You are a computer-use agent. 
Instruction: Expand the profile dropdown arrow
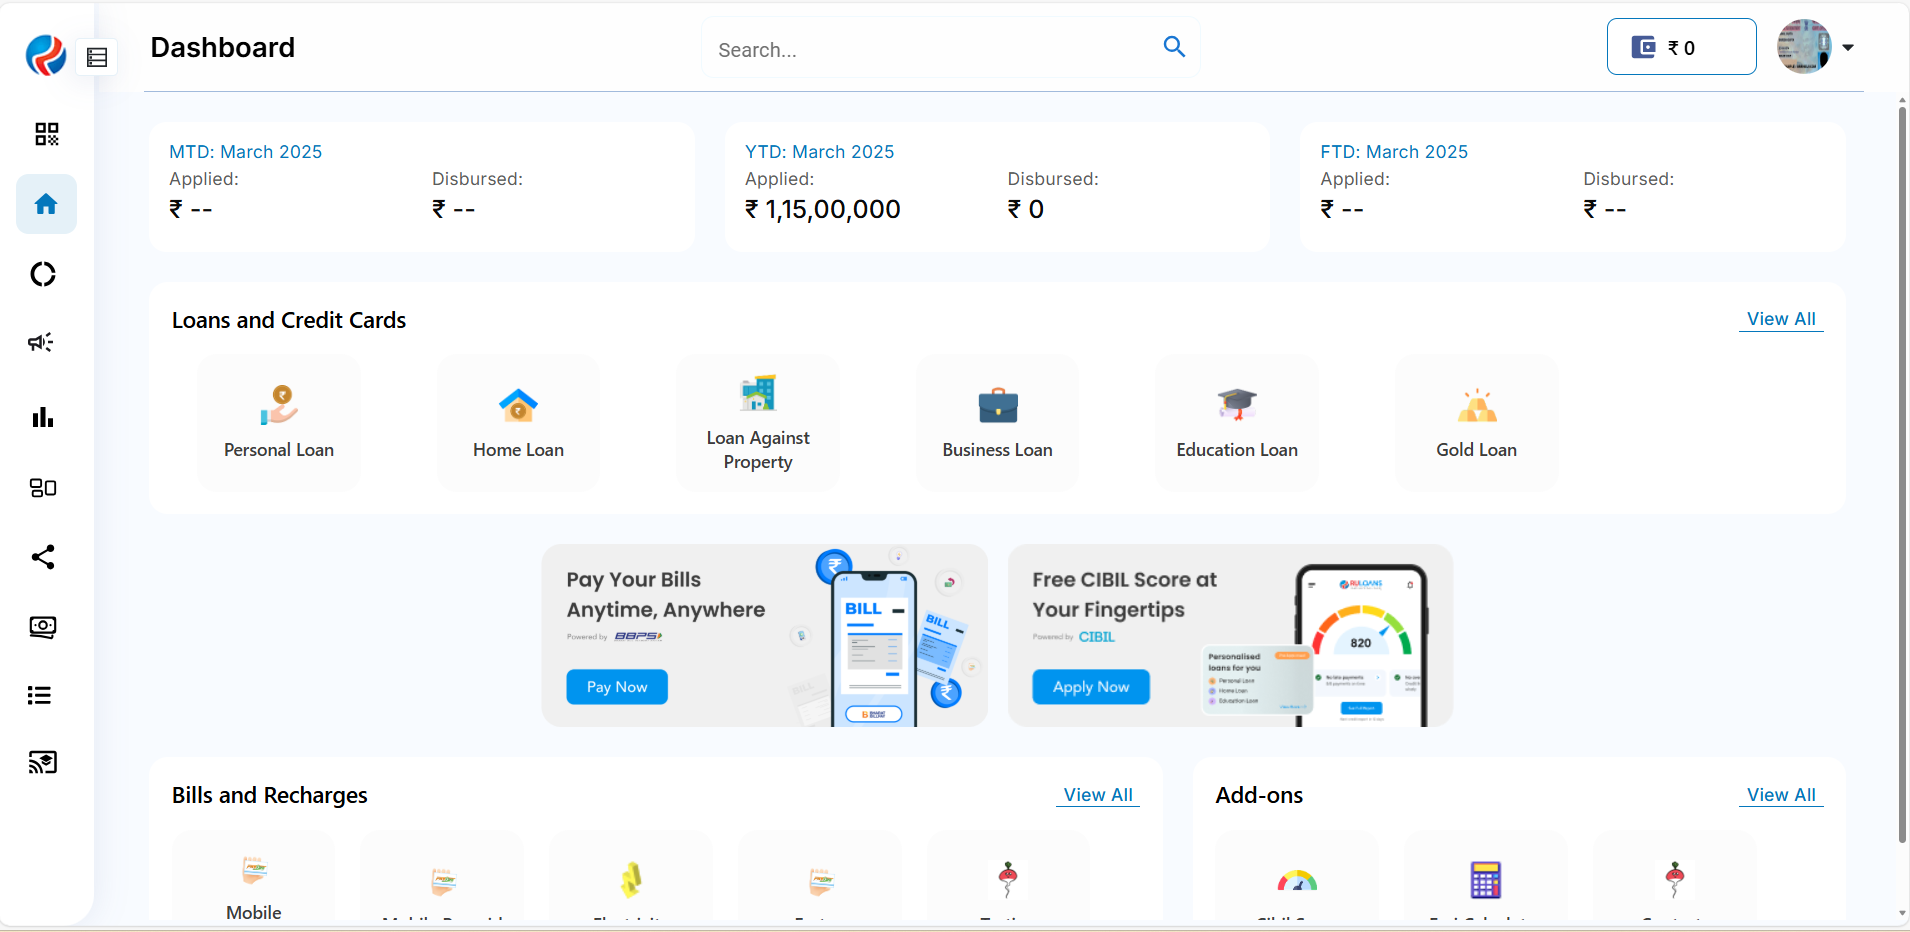1848,47
